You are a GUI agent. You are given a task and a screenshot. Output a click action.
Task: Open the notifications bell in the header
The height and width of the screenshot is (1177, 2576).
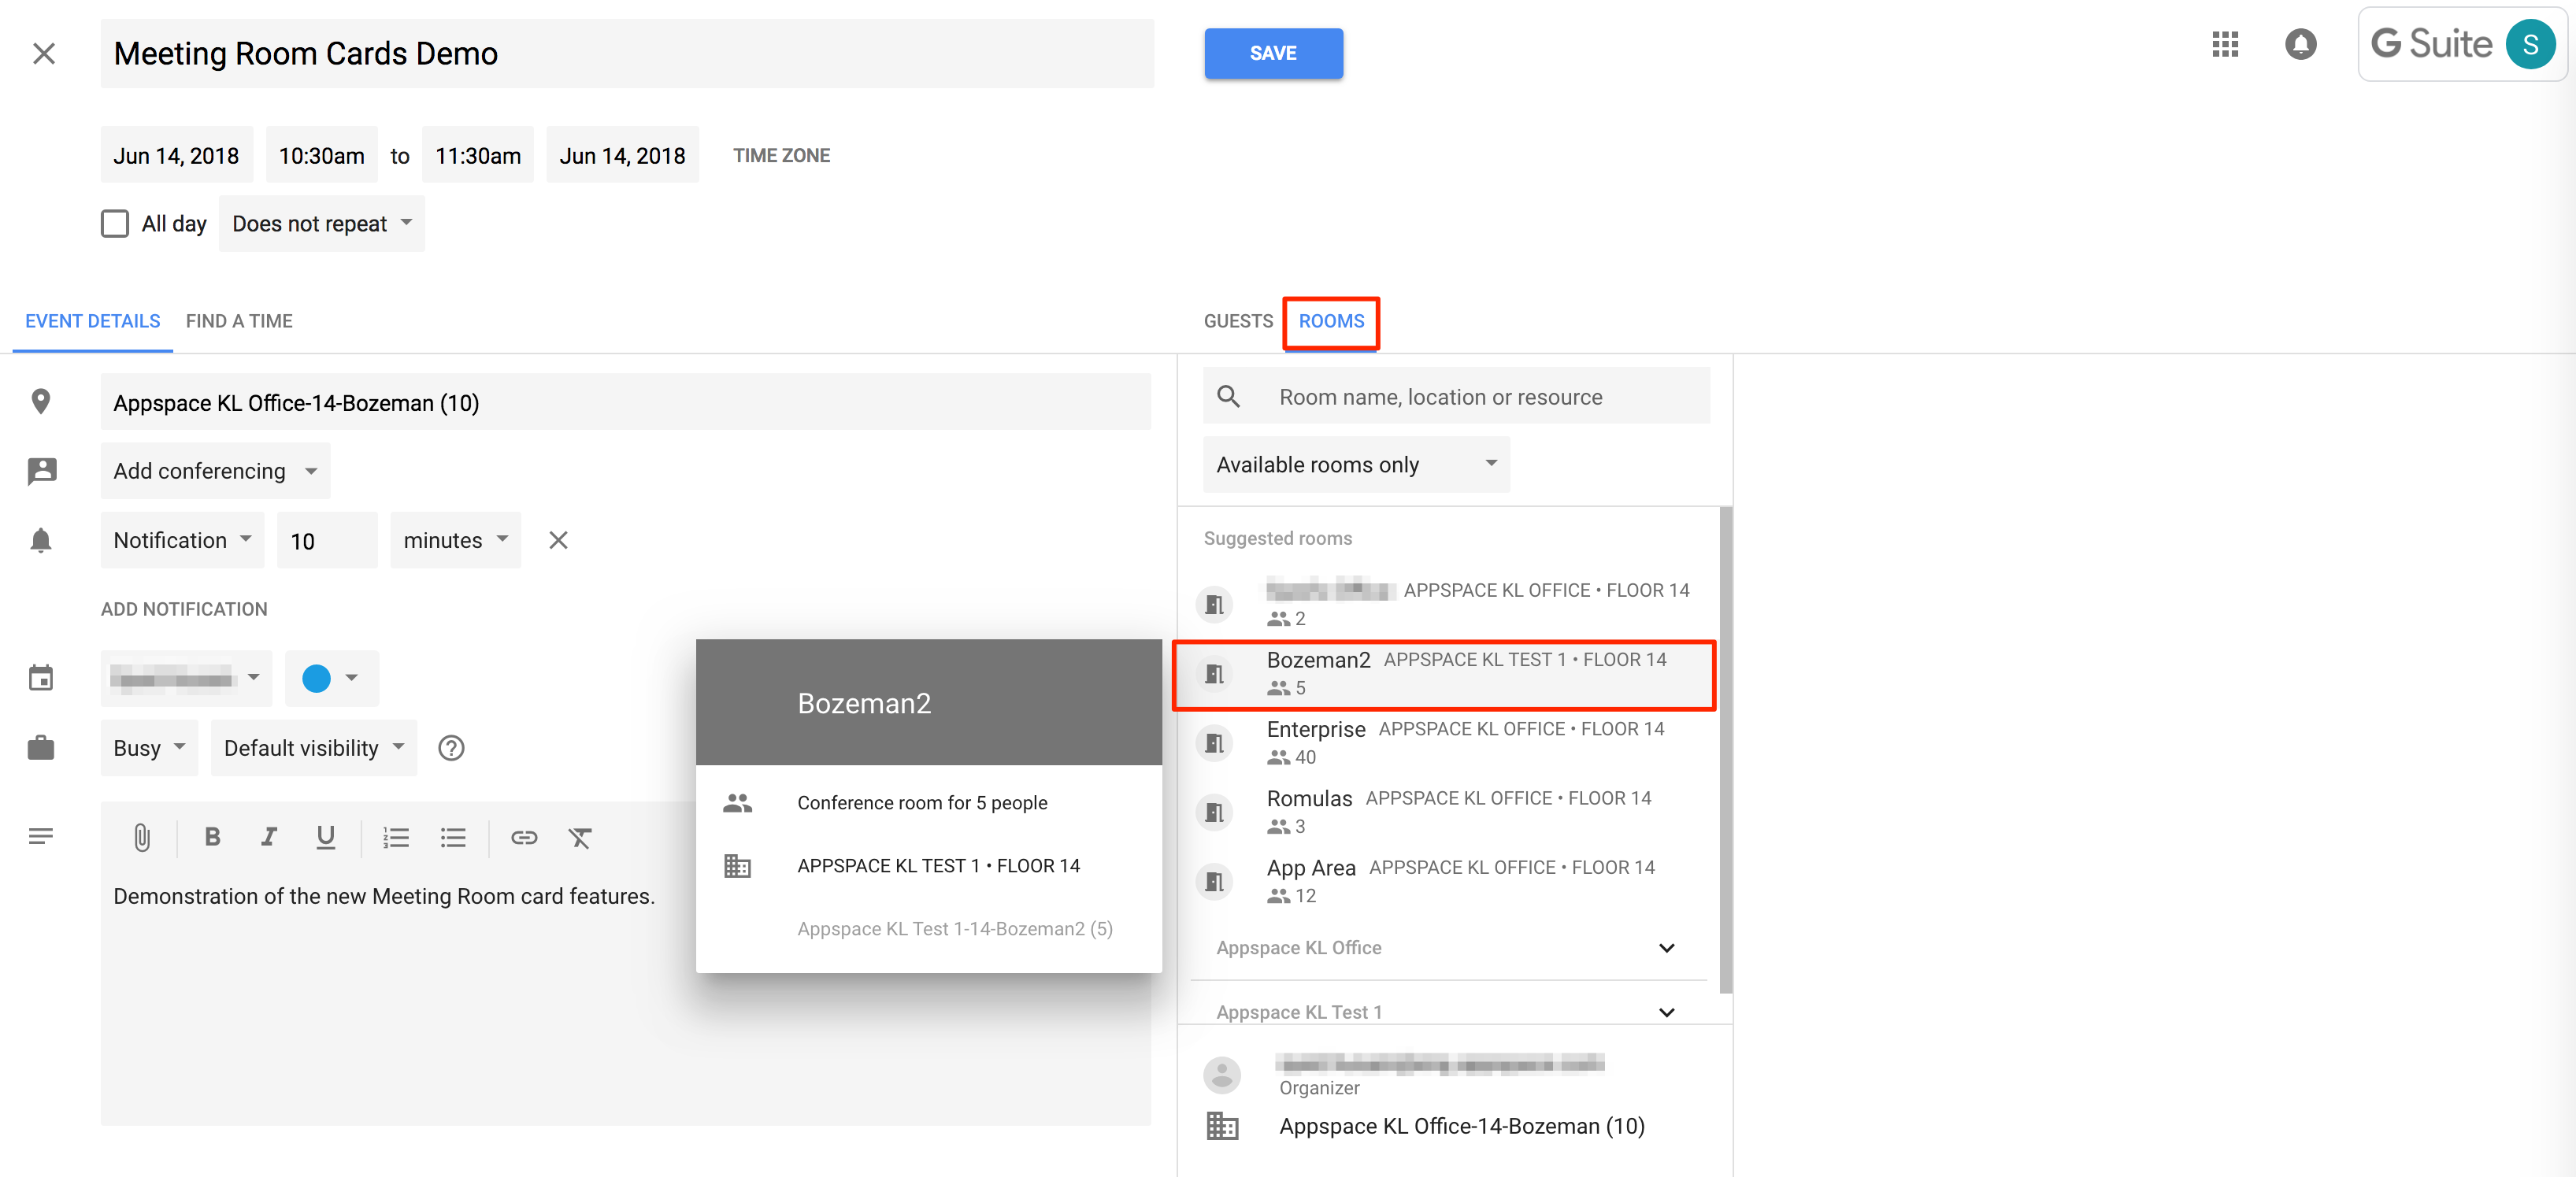click(x=2300, y=44)
